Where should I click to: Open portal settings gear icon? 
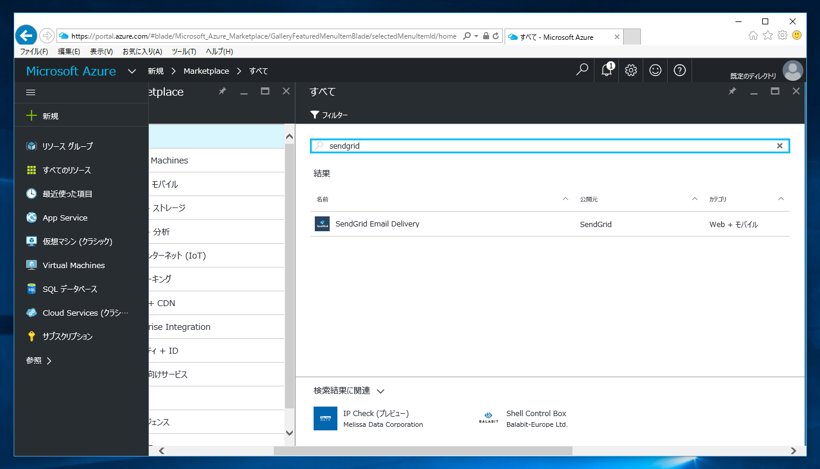(631, 71)
